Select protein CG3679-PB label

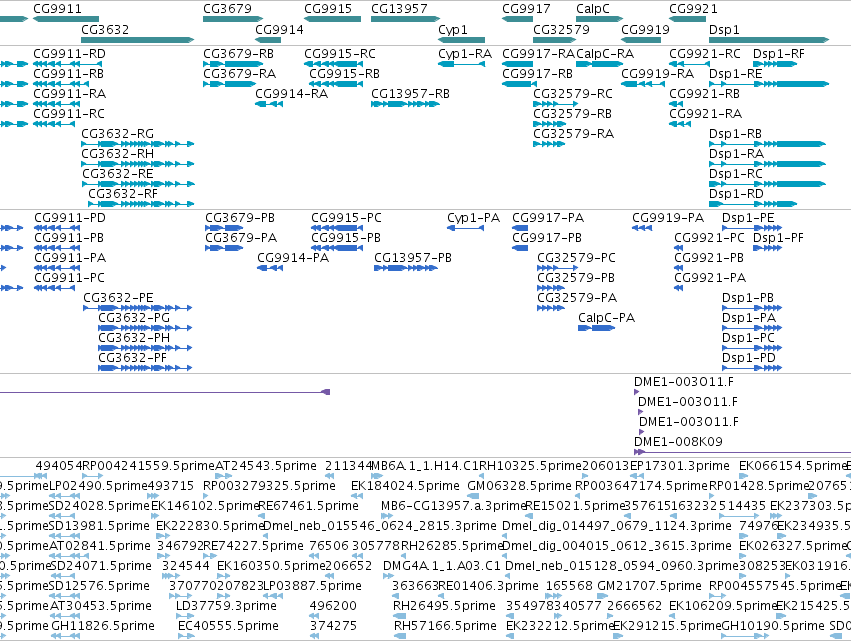(240, 218)
